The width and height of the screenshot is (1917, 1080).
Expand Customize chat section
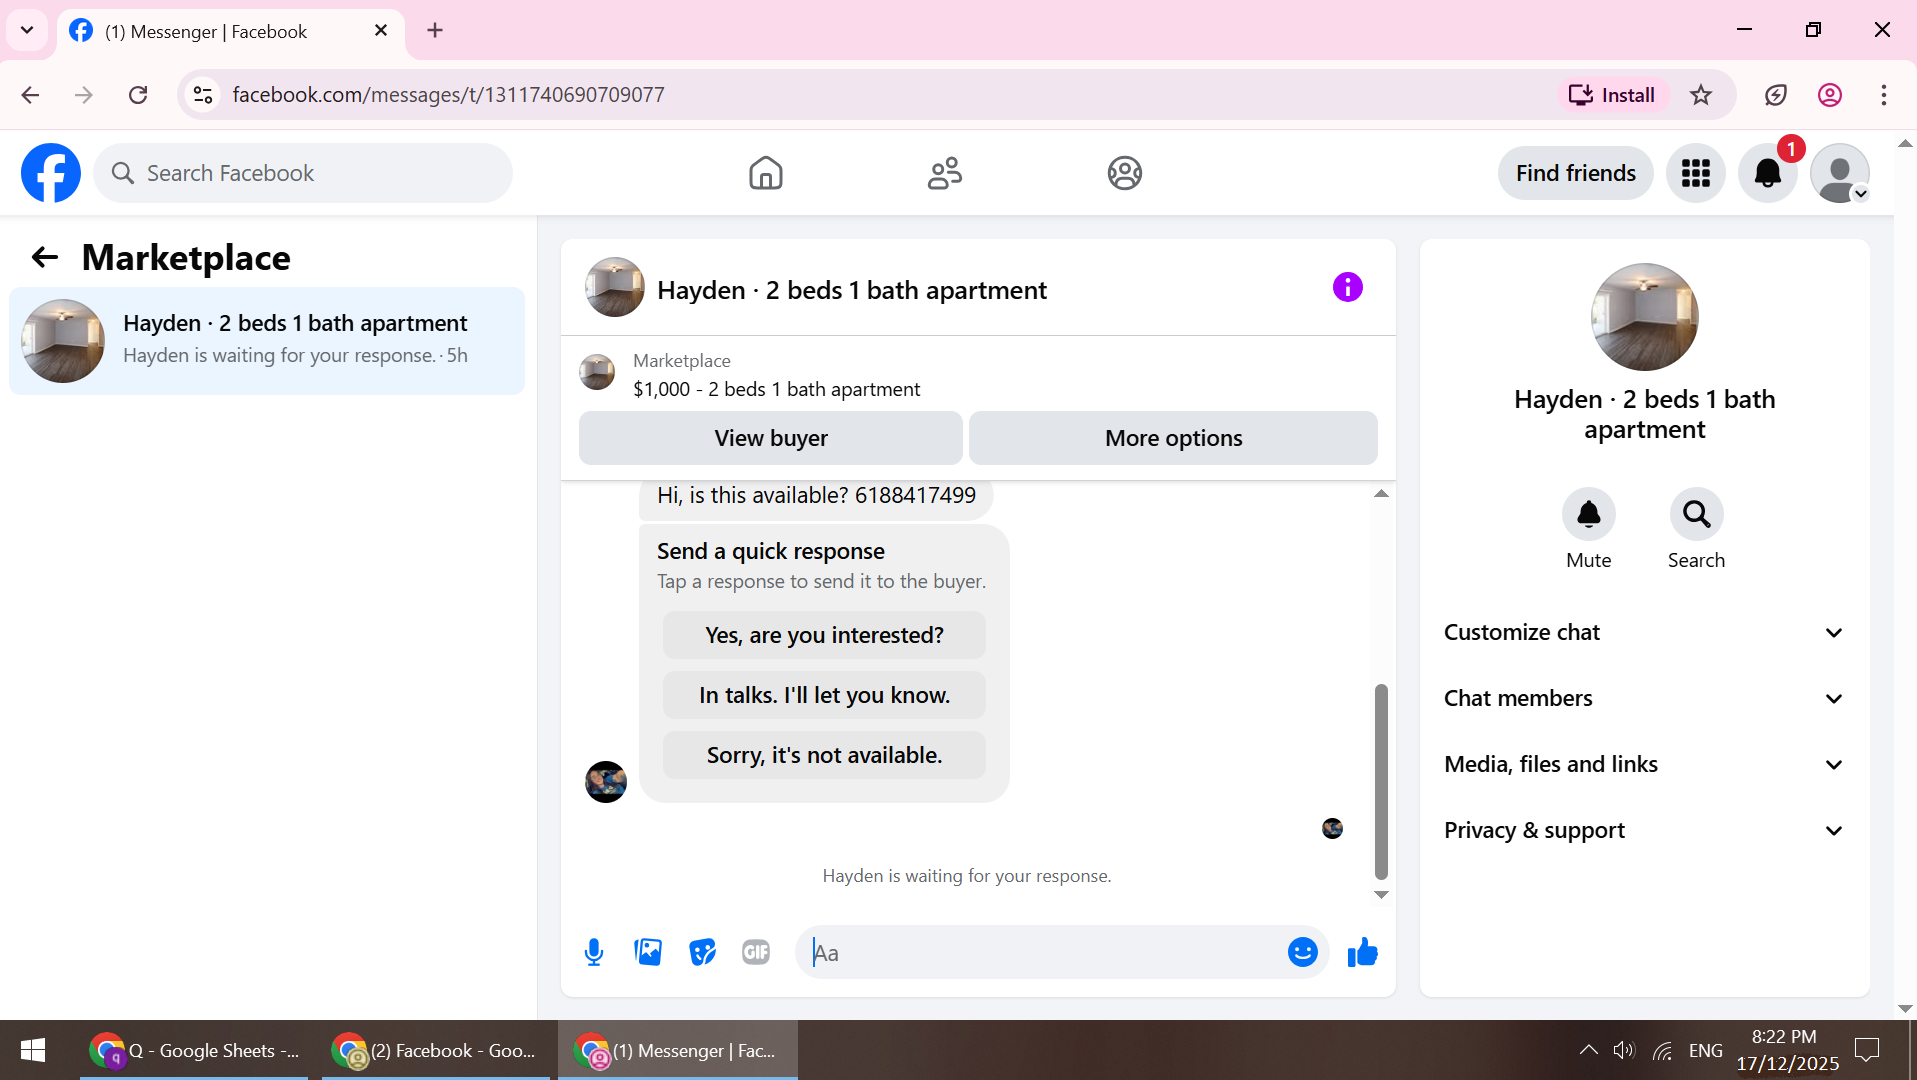[x=1645, y=632]
